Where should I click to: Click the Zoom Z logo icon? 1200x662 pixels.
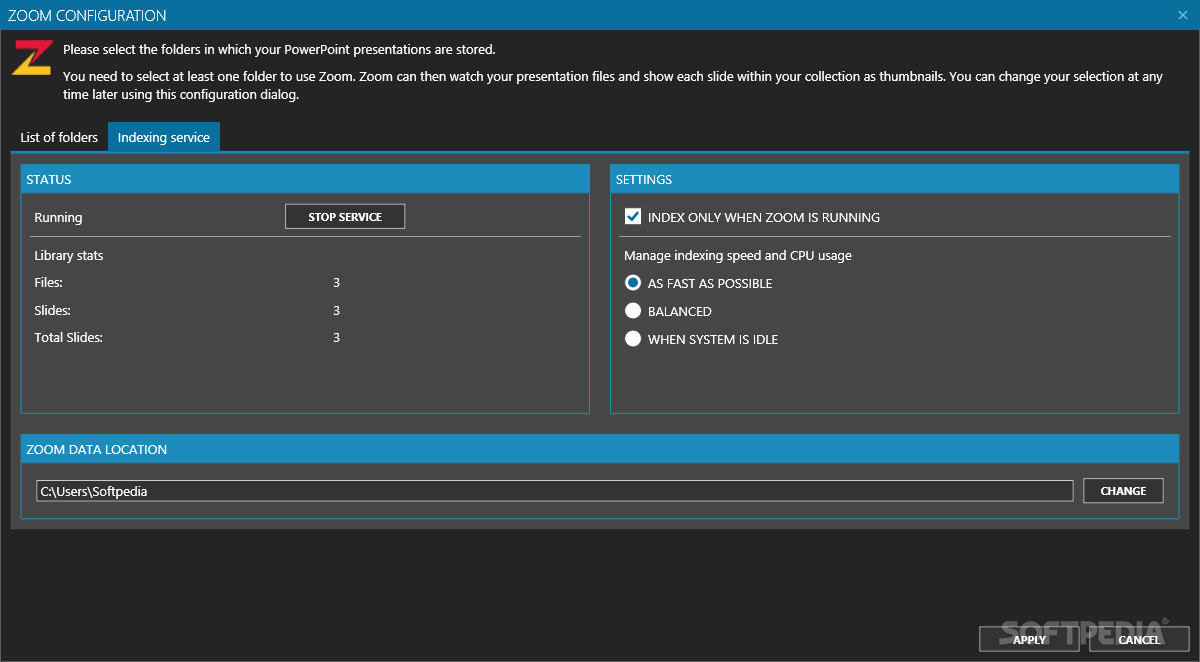[x=33, y=58]
